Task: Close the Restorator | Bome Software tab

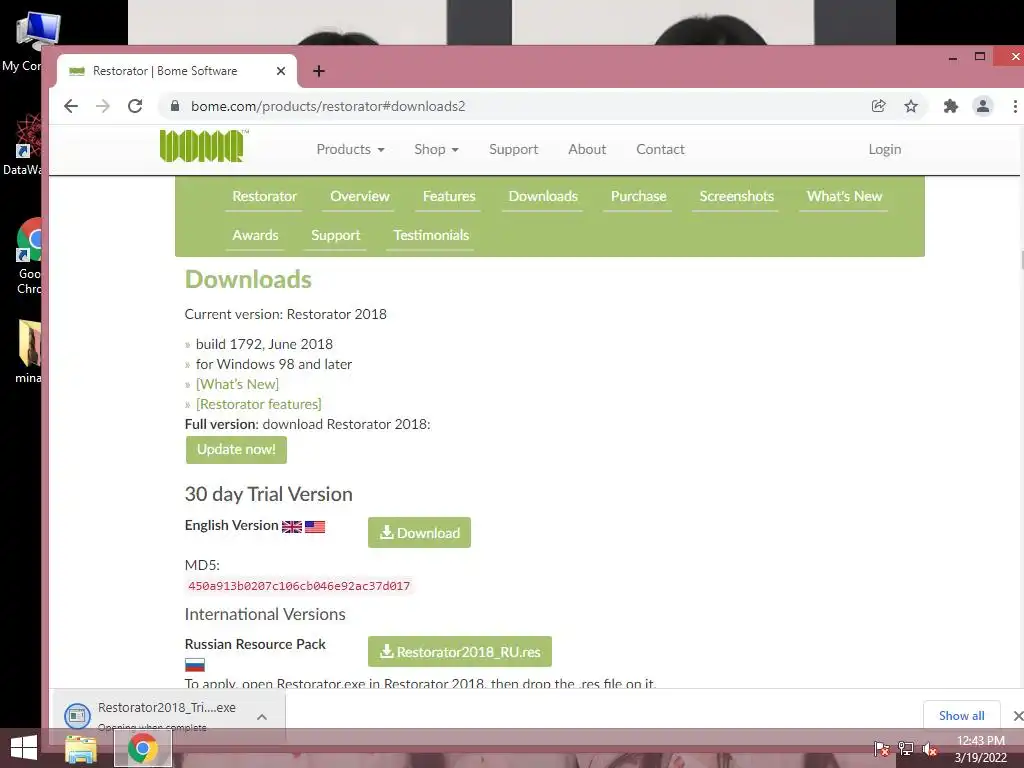Action: pos(281,71)
